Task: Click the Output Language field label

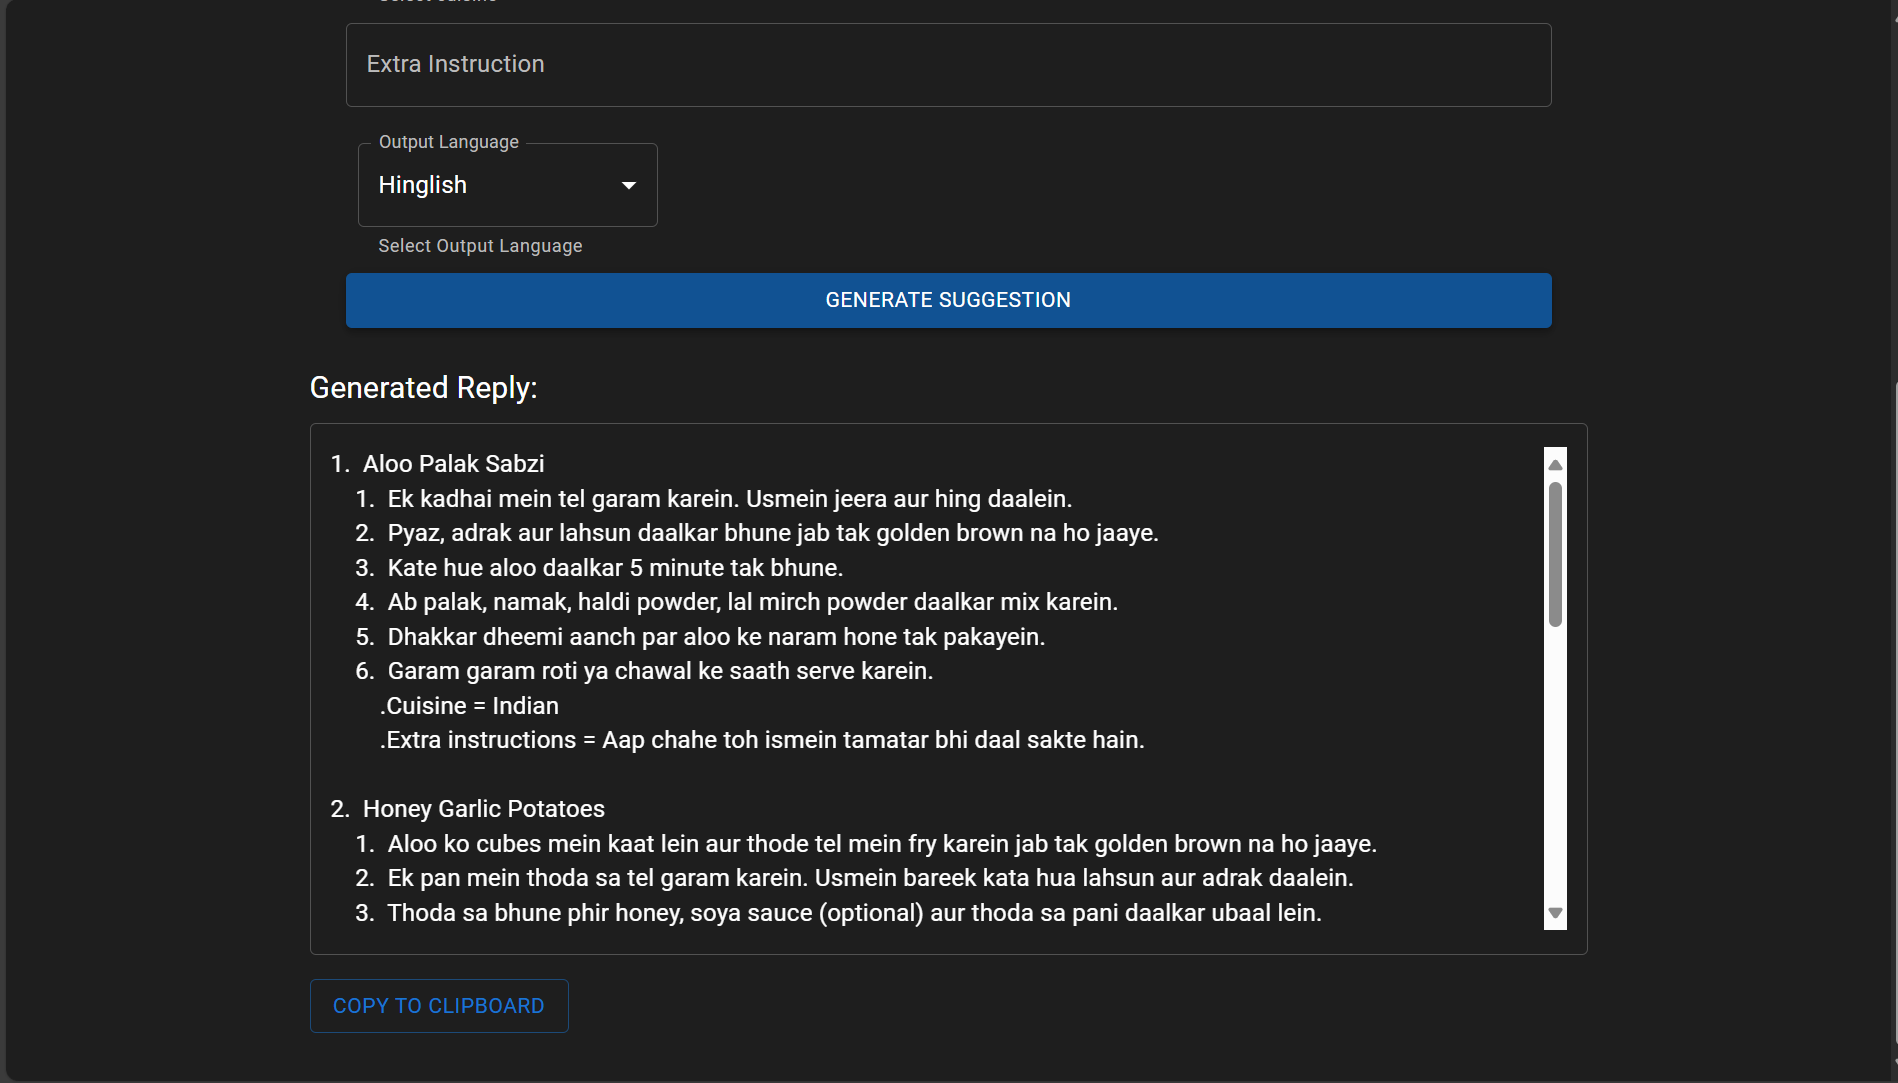Action: (x=448, y=142)
